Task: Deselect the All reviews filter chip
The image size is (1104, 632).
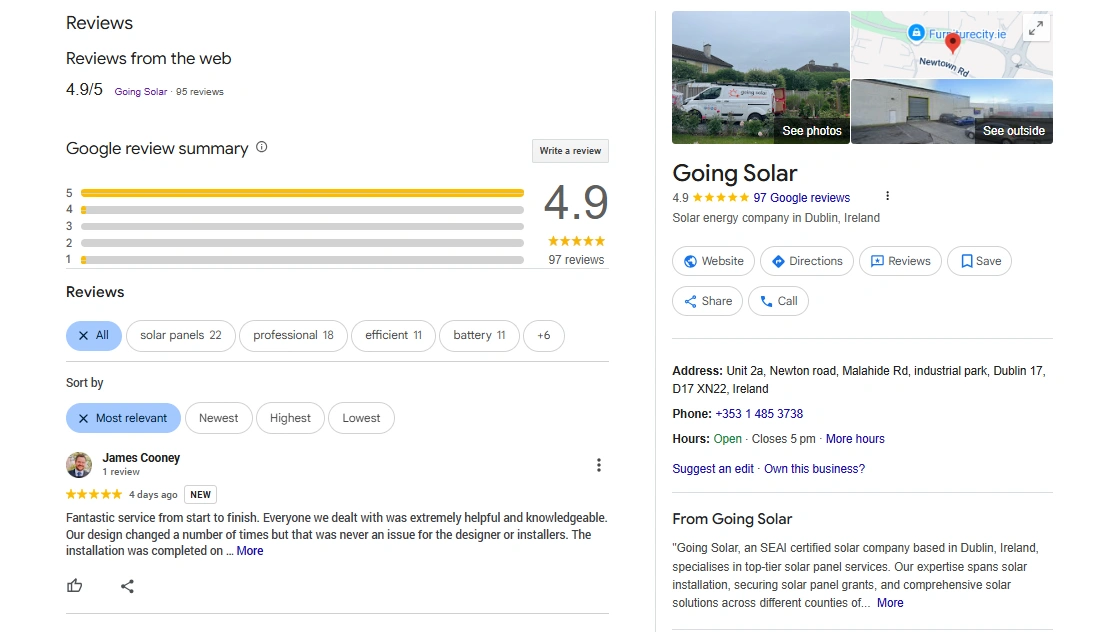Action: (x=94, y=336)
